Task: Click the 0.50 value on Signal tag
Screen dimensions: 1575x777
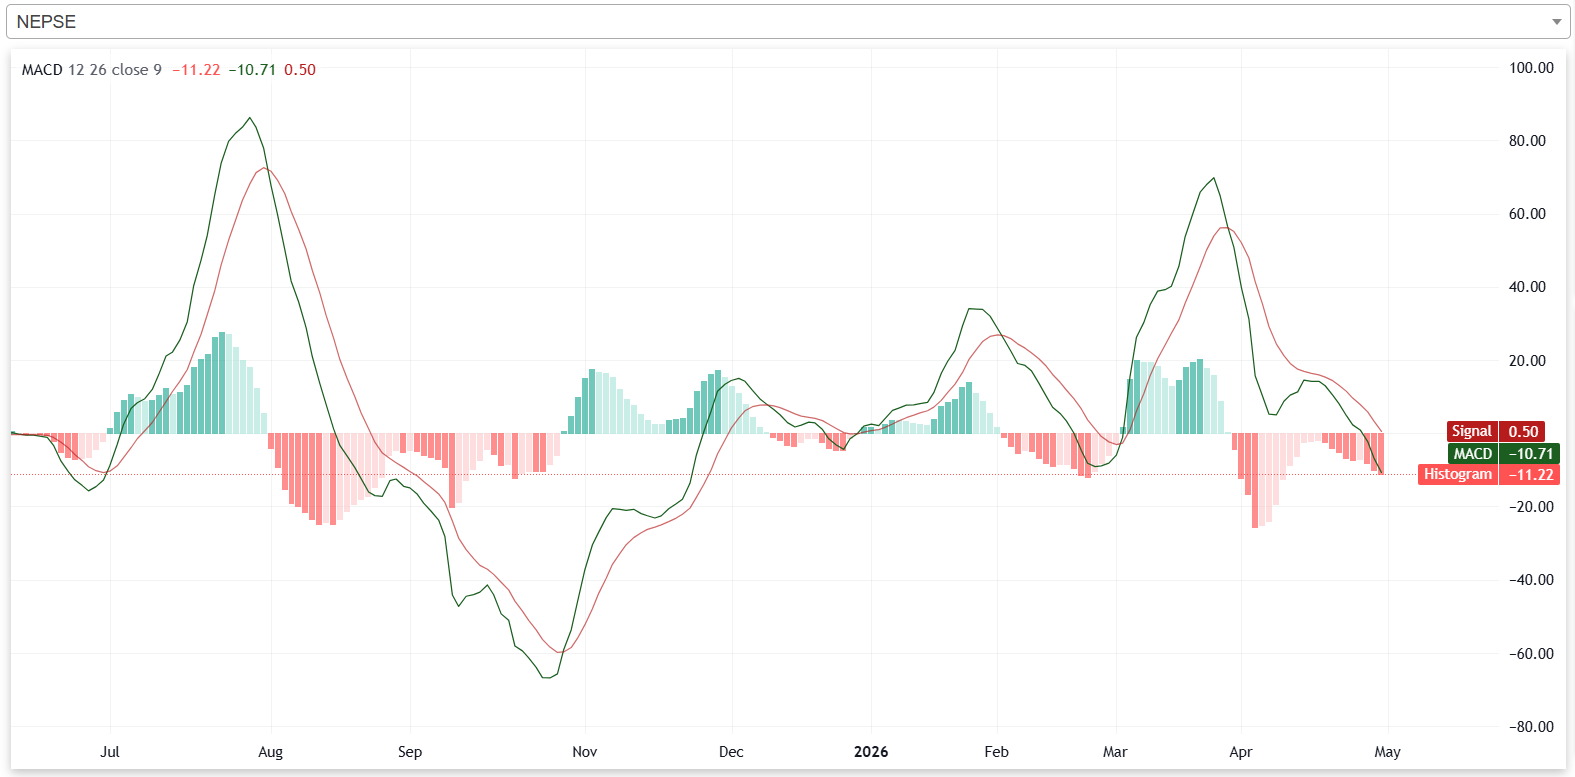Action: (1523, 431)
